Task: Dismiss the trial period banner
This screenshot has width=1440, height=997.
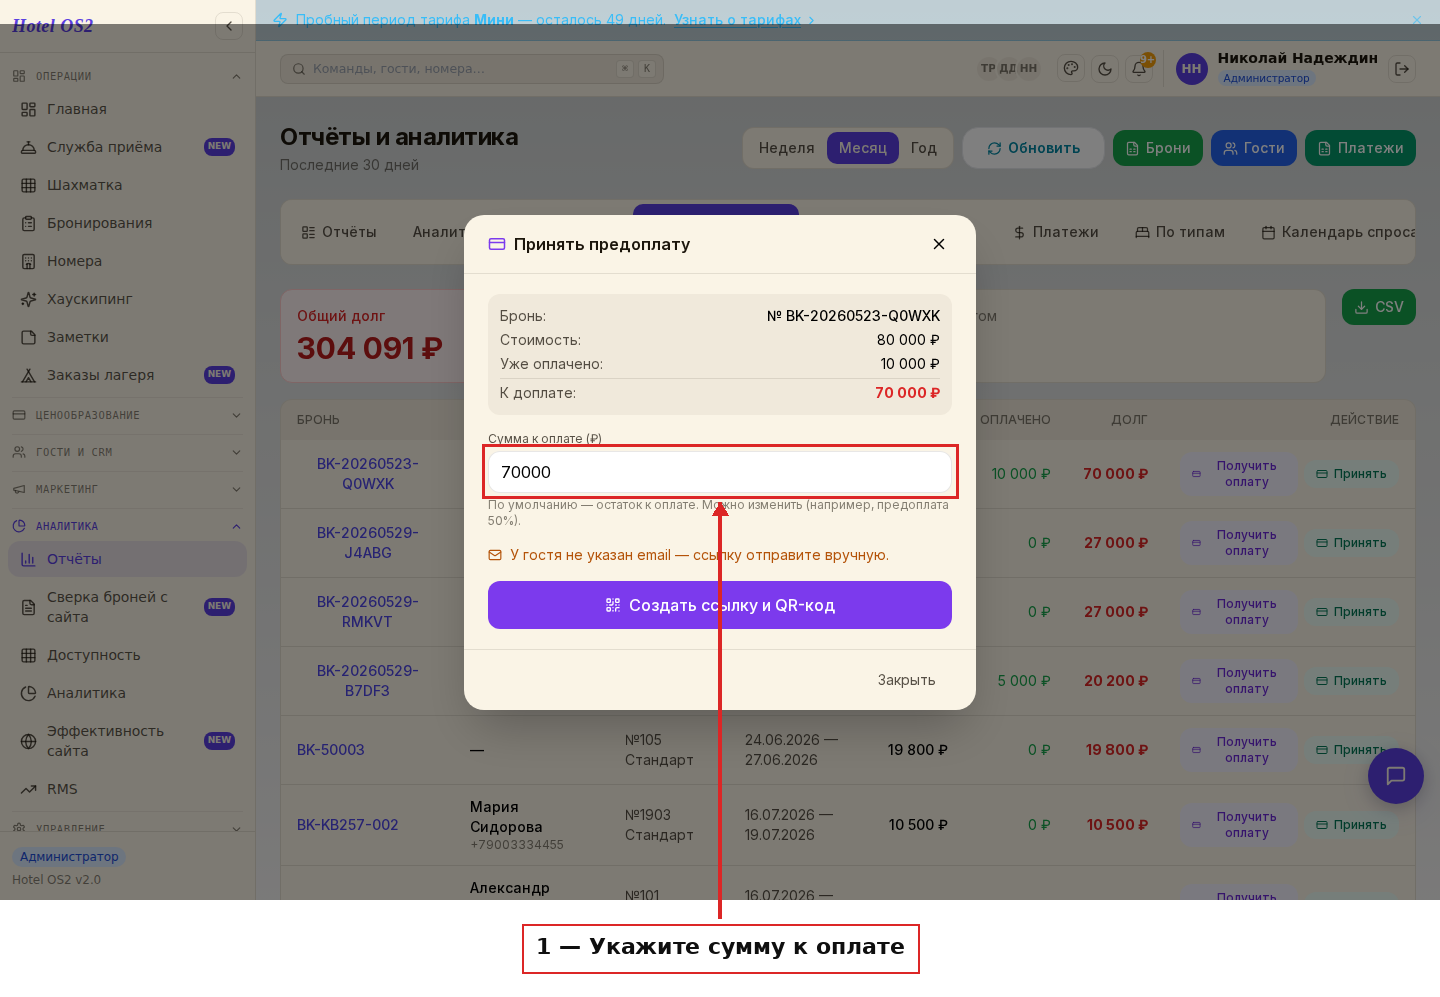Action: pyautogui.click(x=1416, y=19)
